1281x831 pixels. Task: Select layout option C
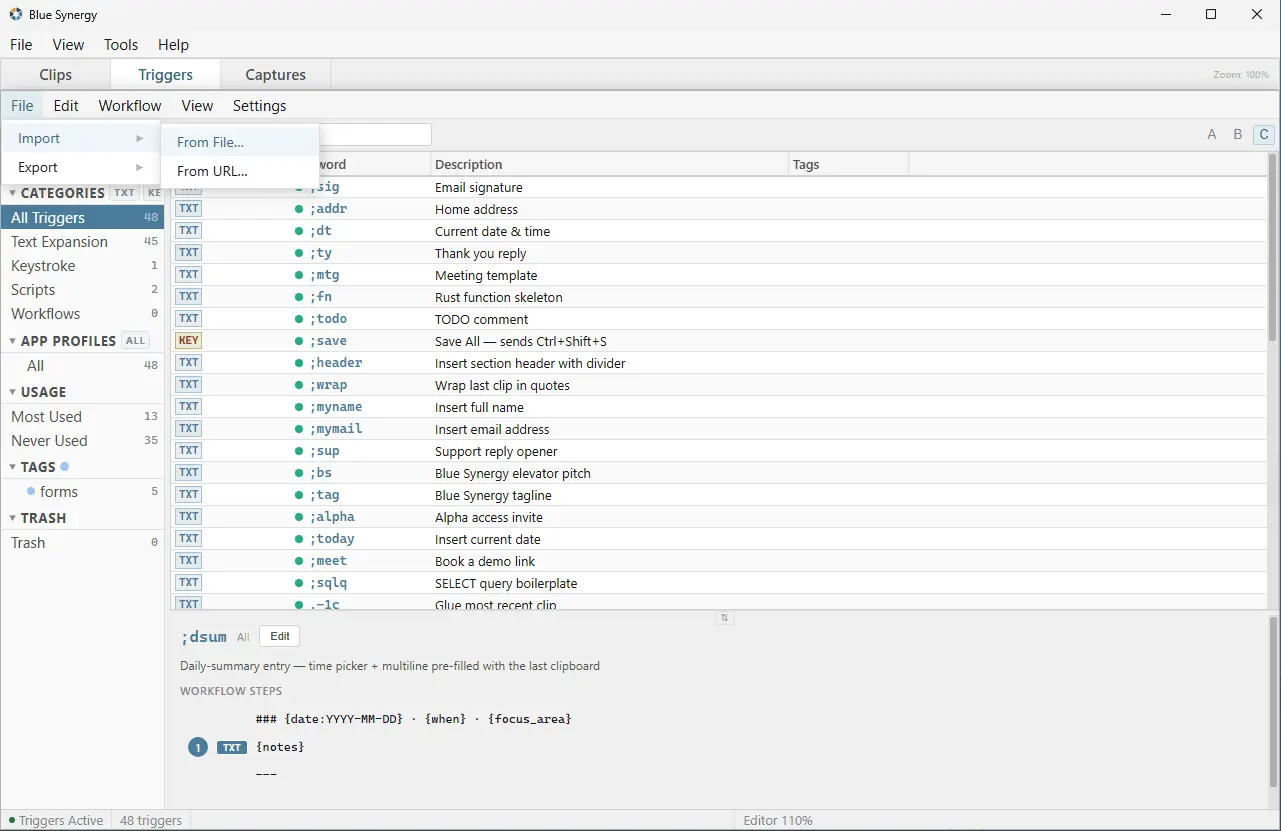tap(1264, 134)
